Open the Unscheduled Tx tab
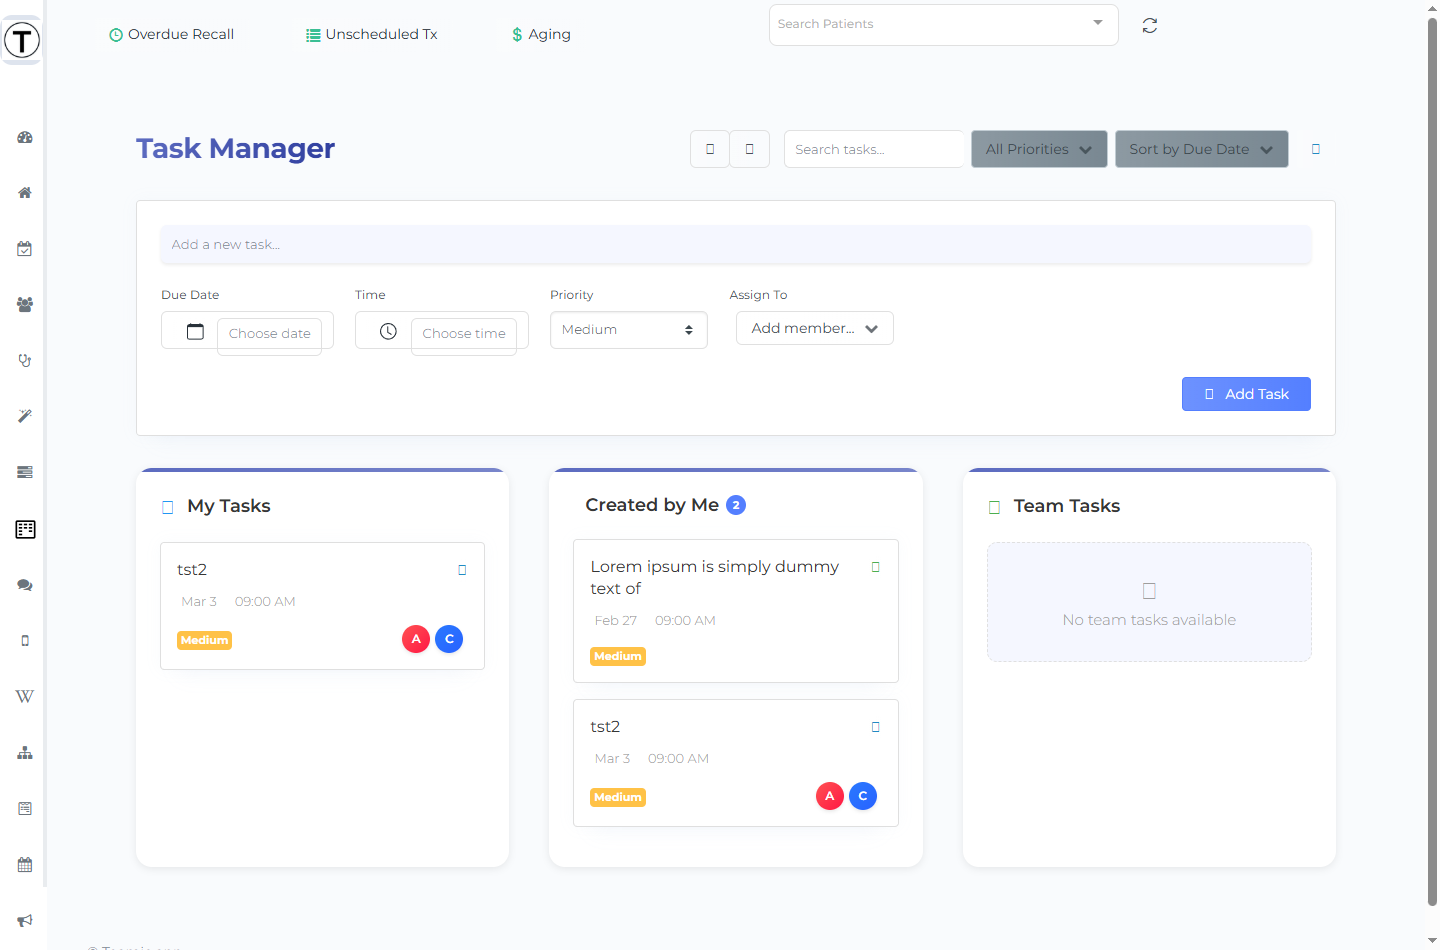1440x950 pixels. click(371, 34)
